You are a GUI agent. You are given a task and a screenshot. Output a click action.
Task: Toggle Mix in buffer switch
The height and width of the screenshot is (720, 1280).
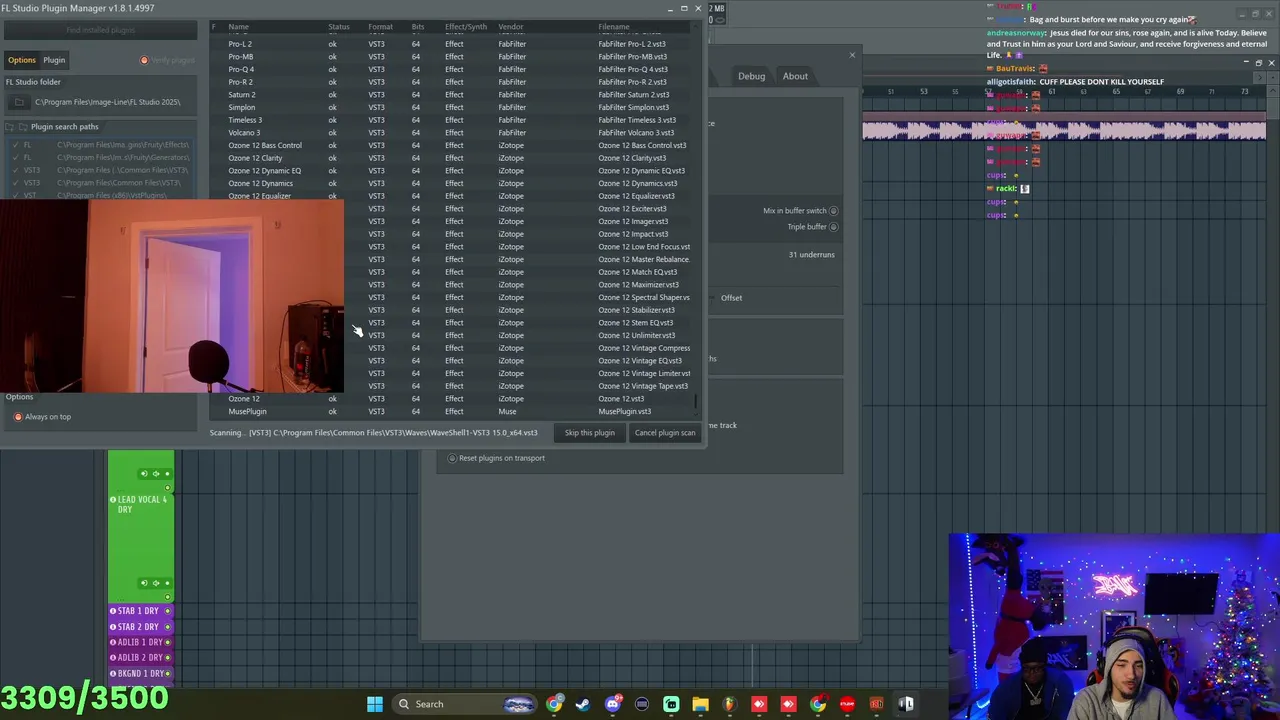(833, 211)
